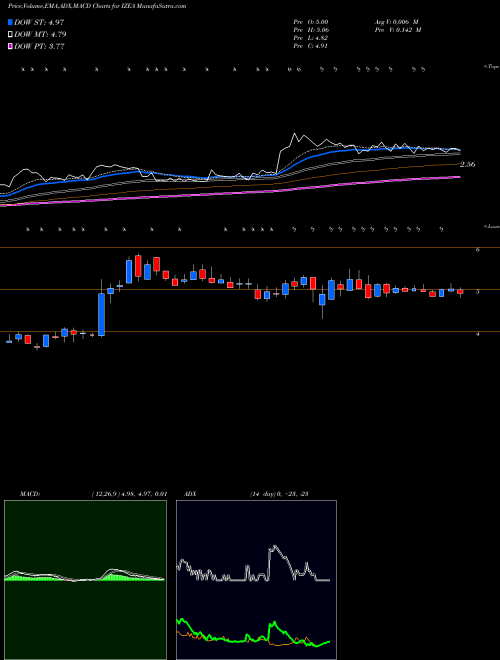Click the blue DOW ST legend swatch
This screenshot has height=660, width=500.
(x=11, y=22)
